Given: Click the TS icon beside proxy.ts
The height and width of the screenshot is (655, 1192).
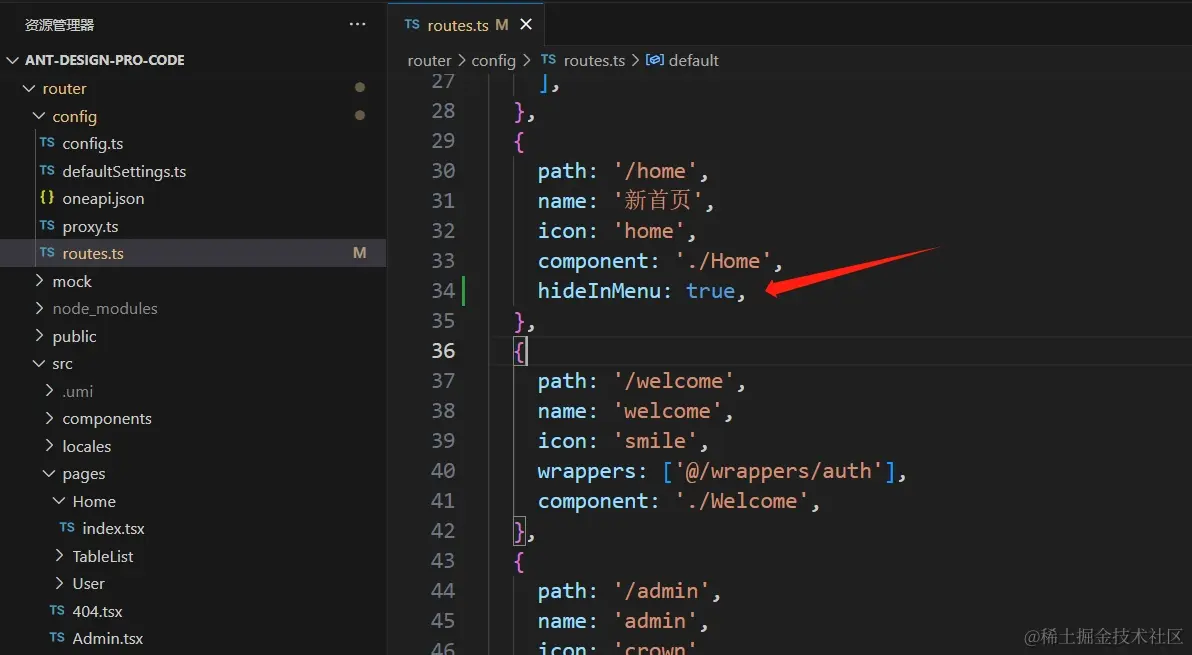Looking at the screenshot, I should pos(47,226).
